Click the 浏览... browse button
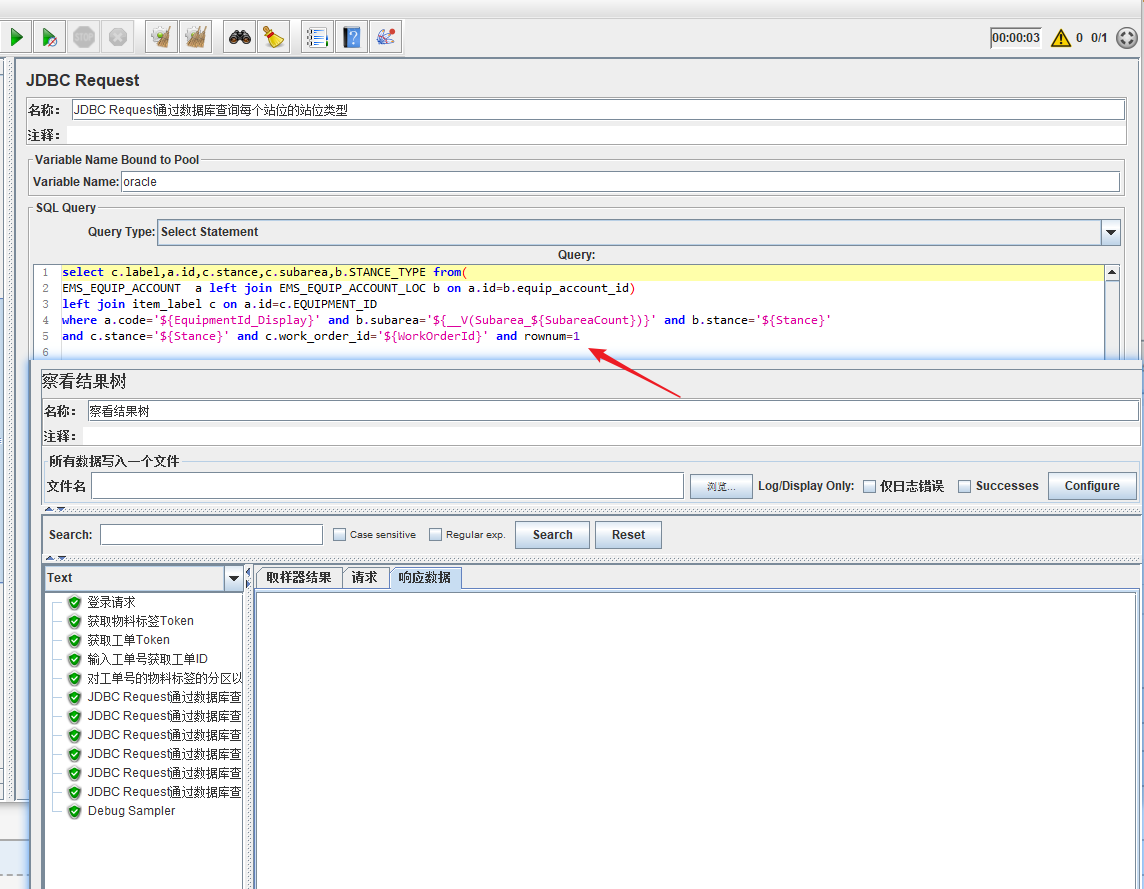 pyautogui.click(x=721, y=486)
